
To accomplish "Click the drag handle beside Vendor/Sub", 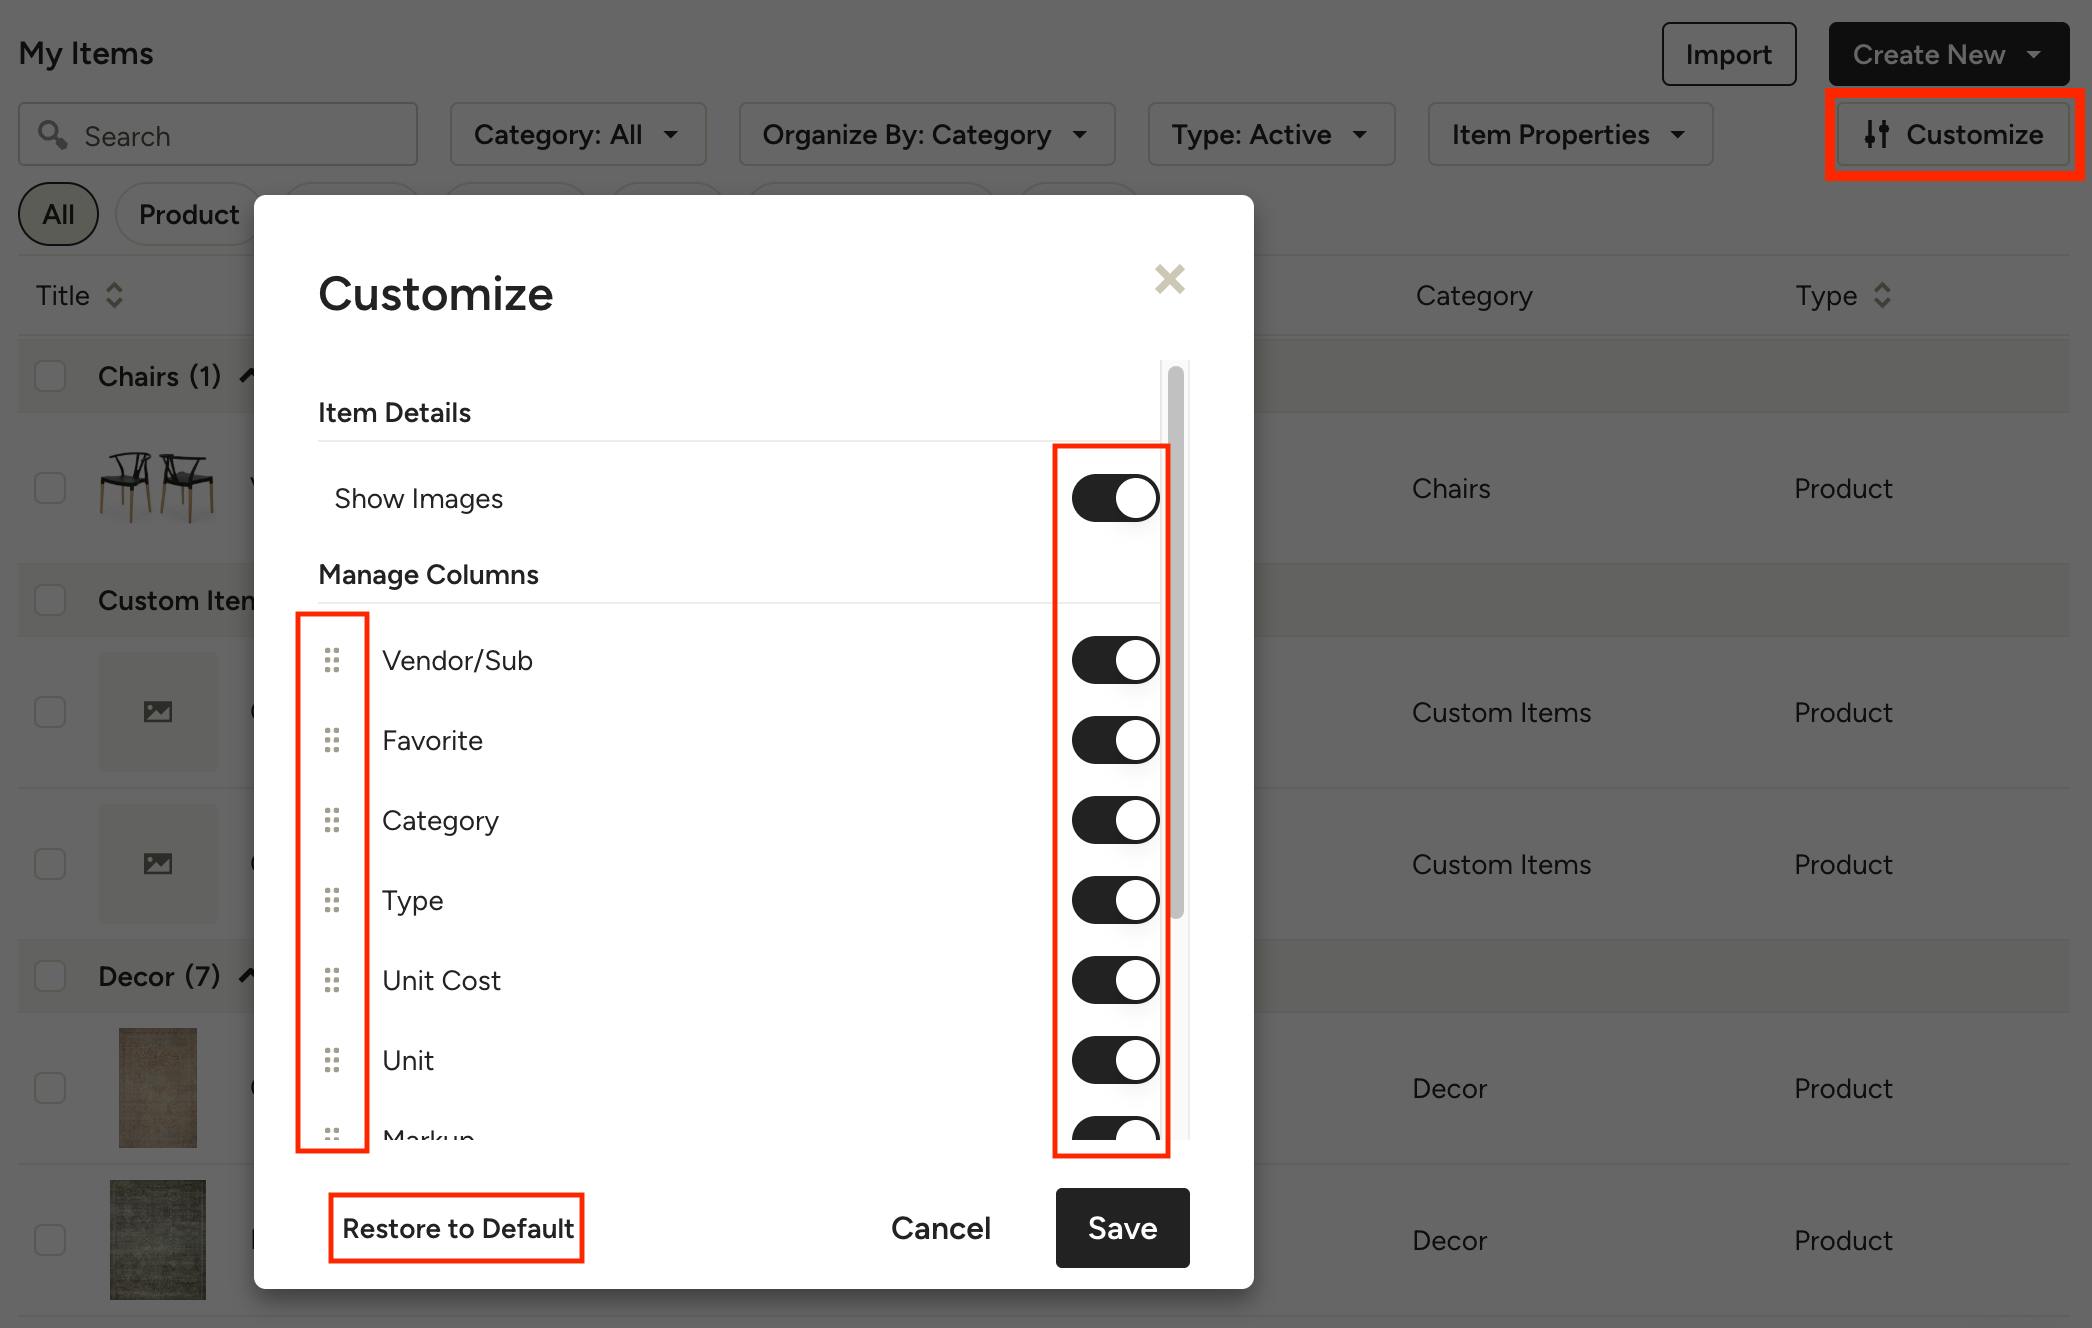I will 332,660.
